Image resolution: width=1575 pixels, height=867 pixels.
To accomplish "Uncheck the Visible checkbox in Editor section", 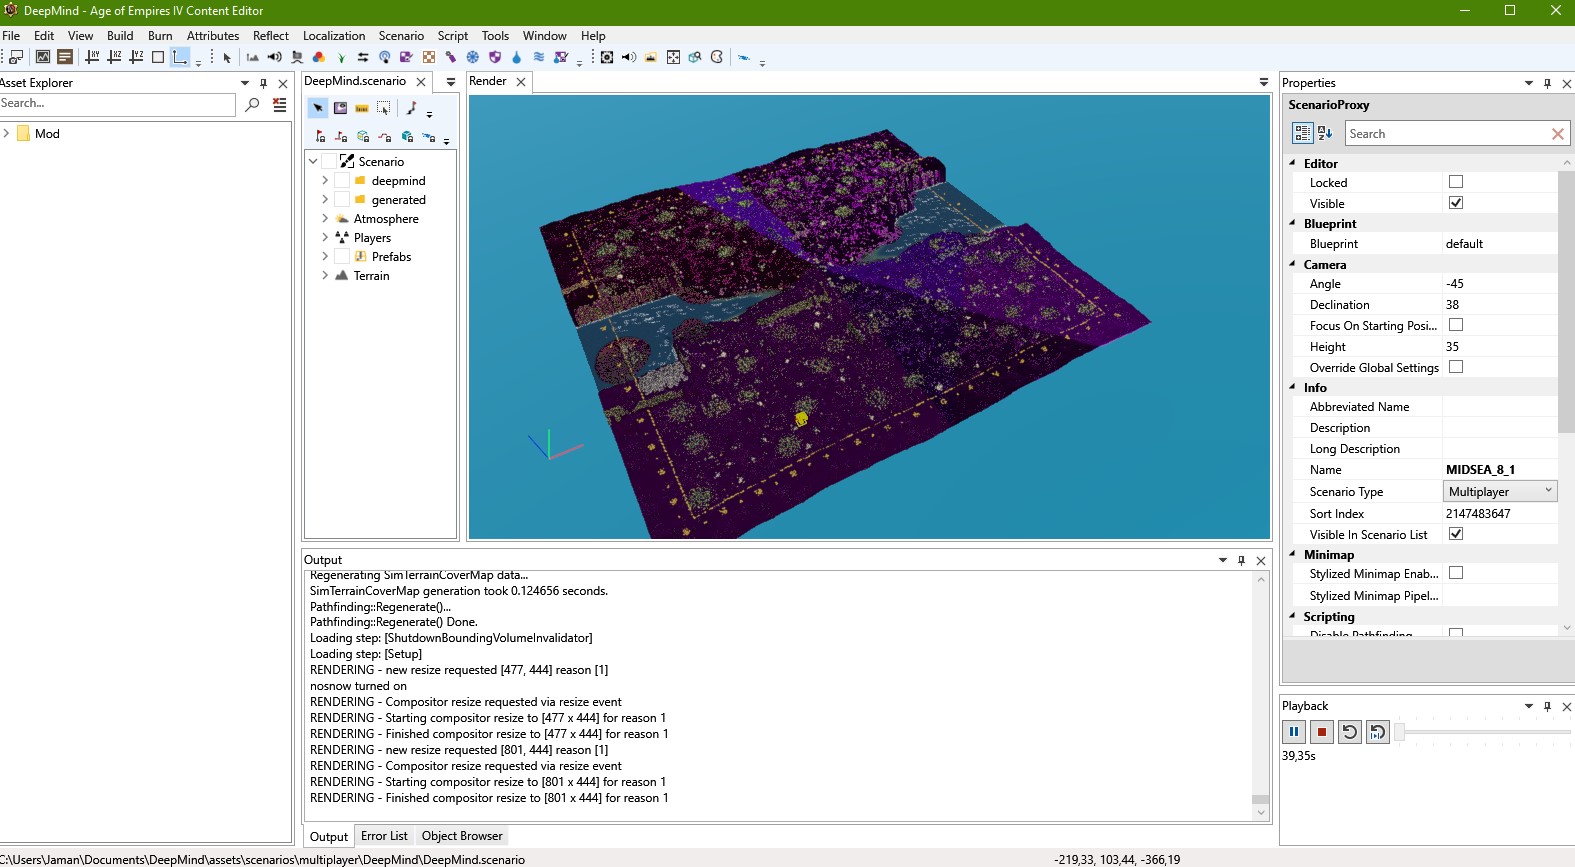I will point(1456,203).
